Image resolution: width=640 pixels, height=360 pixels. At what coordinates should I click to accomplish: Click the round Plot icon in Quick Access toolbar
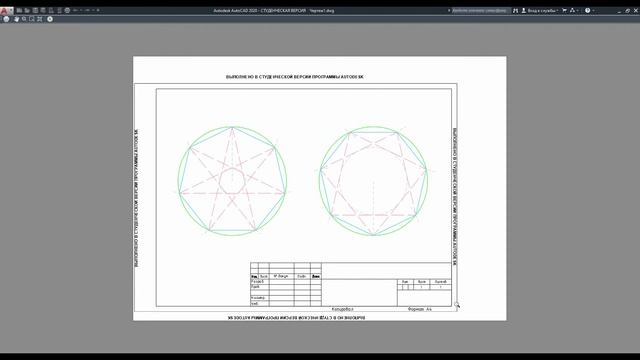(x=67, y=10)
